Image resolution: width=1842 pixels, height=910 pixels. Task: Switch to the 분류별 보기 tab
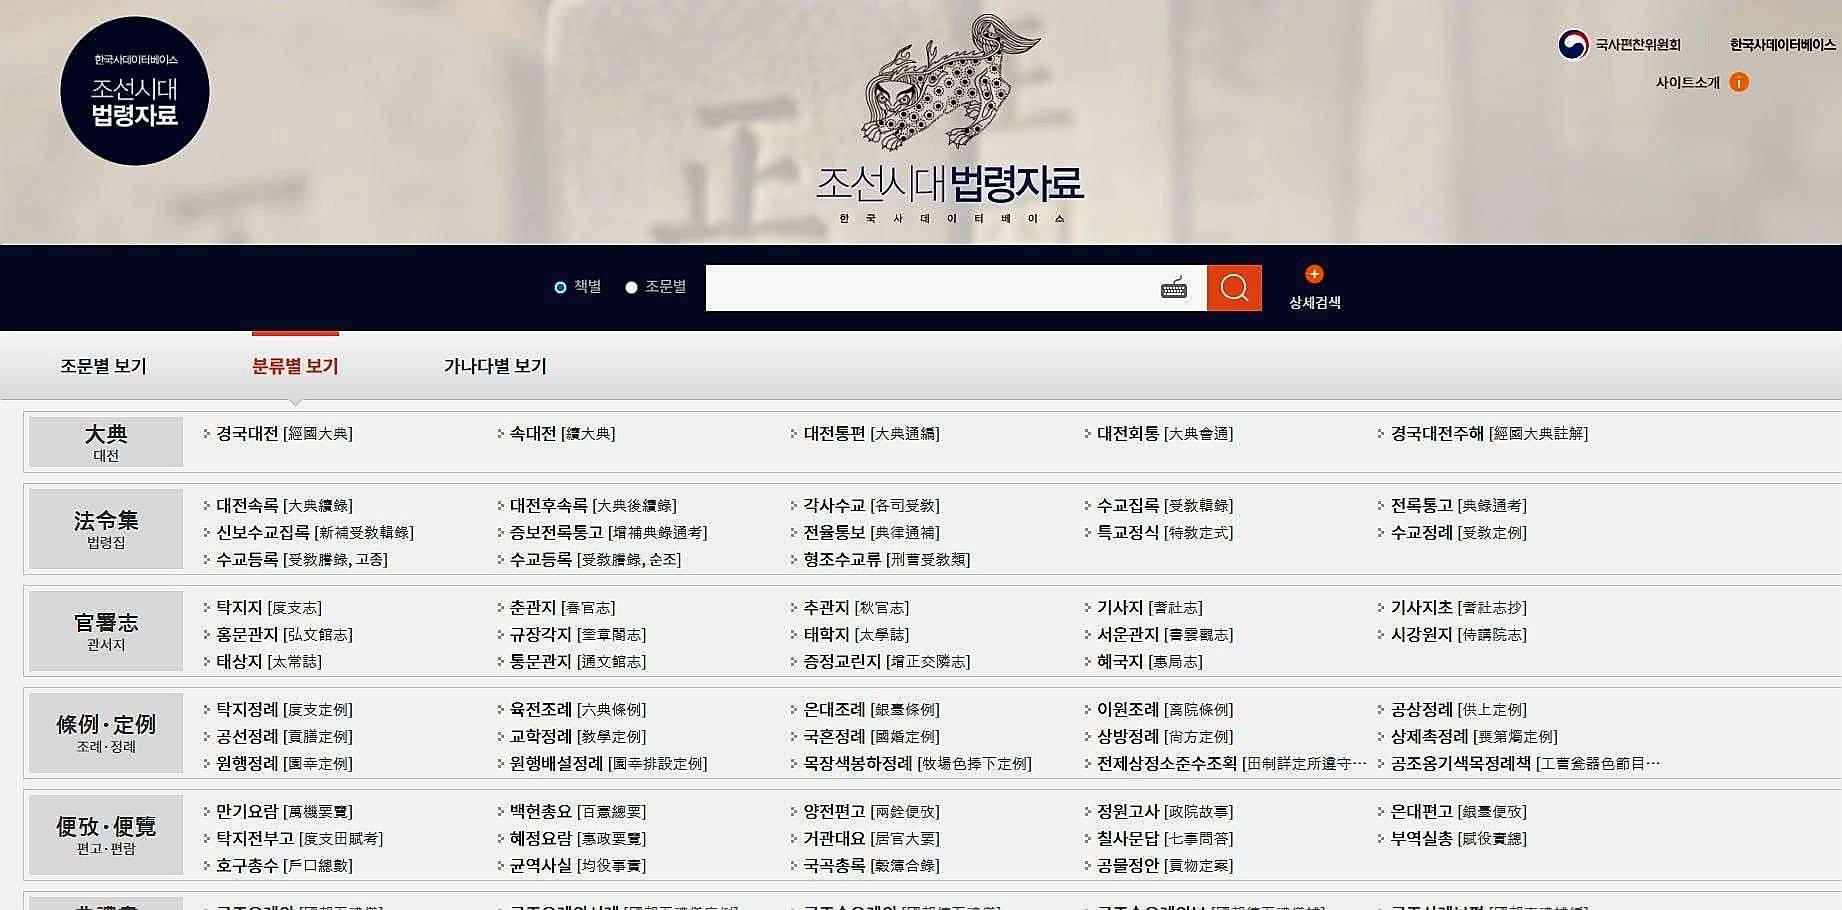coord(295,366)
